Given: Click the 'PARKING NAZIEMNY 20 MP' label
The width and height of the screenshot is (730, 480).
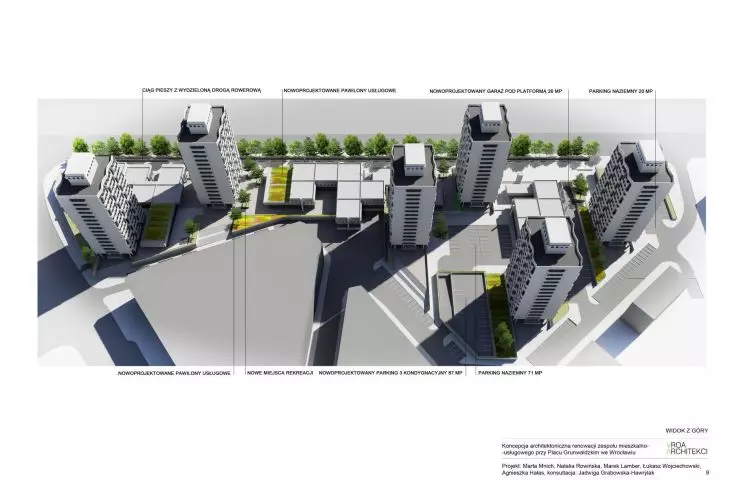Looking at the screenshot, I should [621, 91].
